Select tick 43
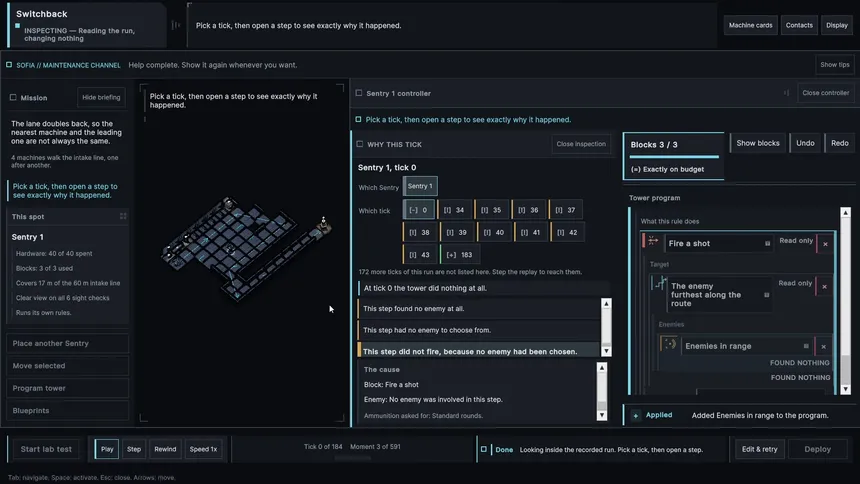 (x=419, y=255)
